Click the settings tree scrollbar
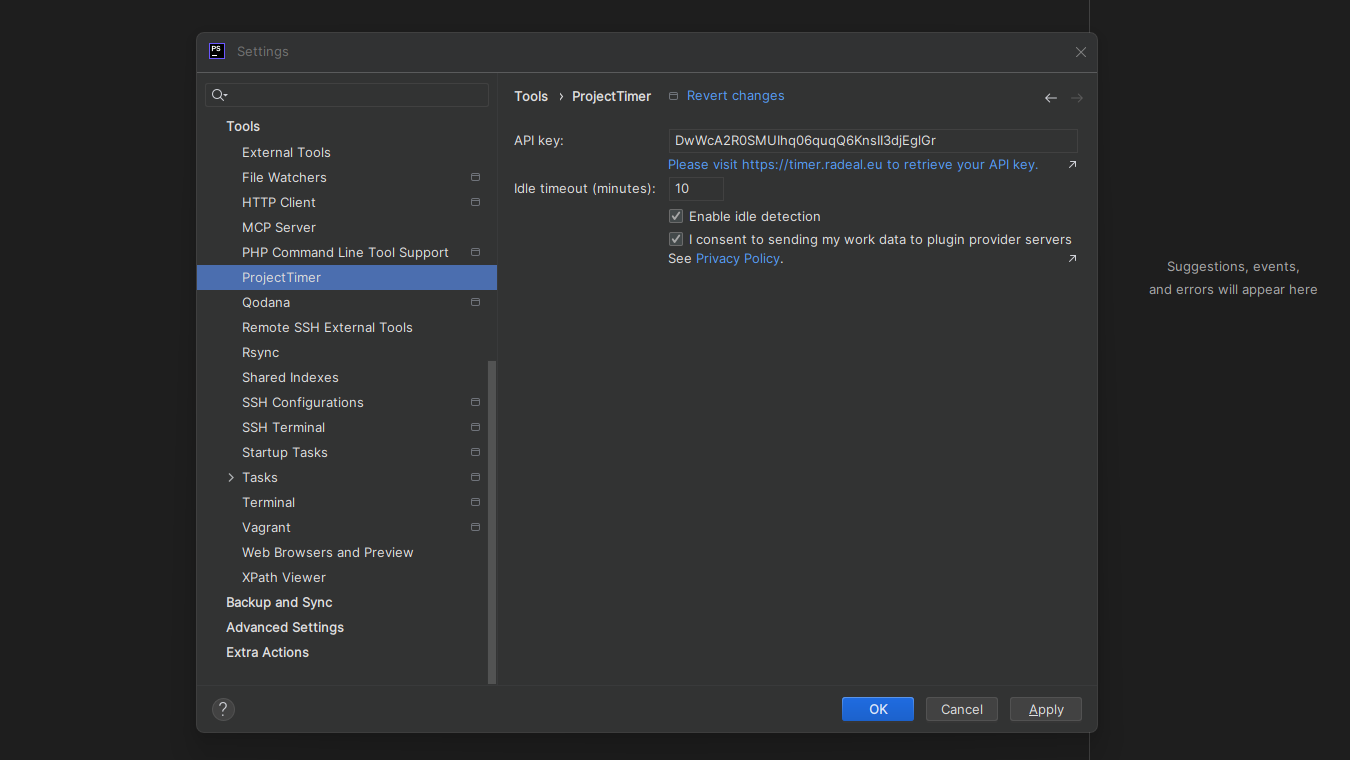This screenshot has width=1350, height=760. (491, 522)
